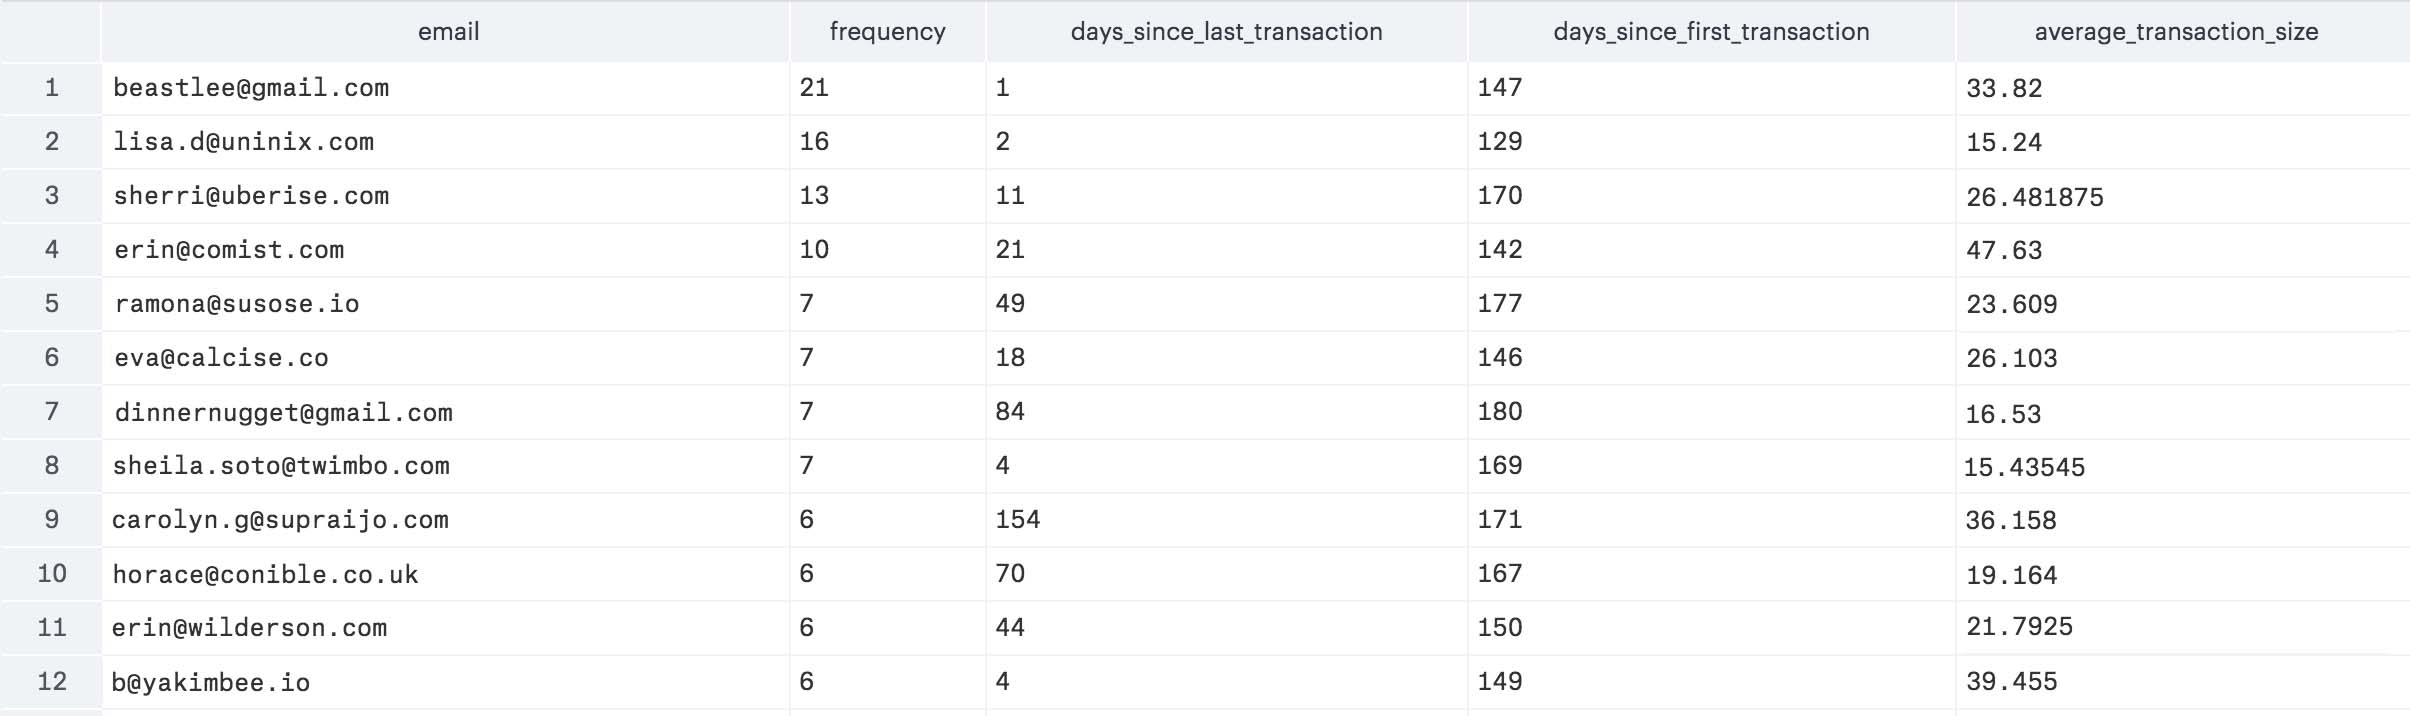Click average transaction value 47.63
2410x716 pixels.
(x=2004, y=250)
